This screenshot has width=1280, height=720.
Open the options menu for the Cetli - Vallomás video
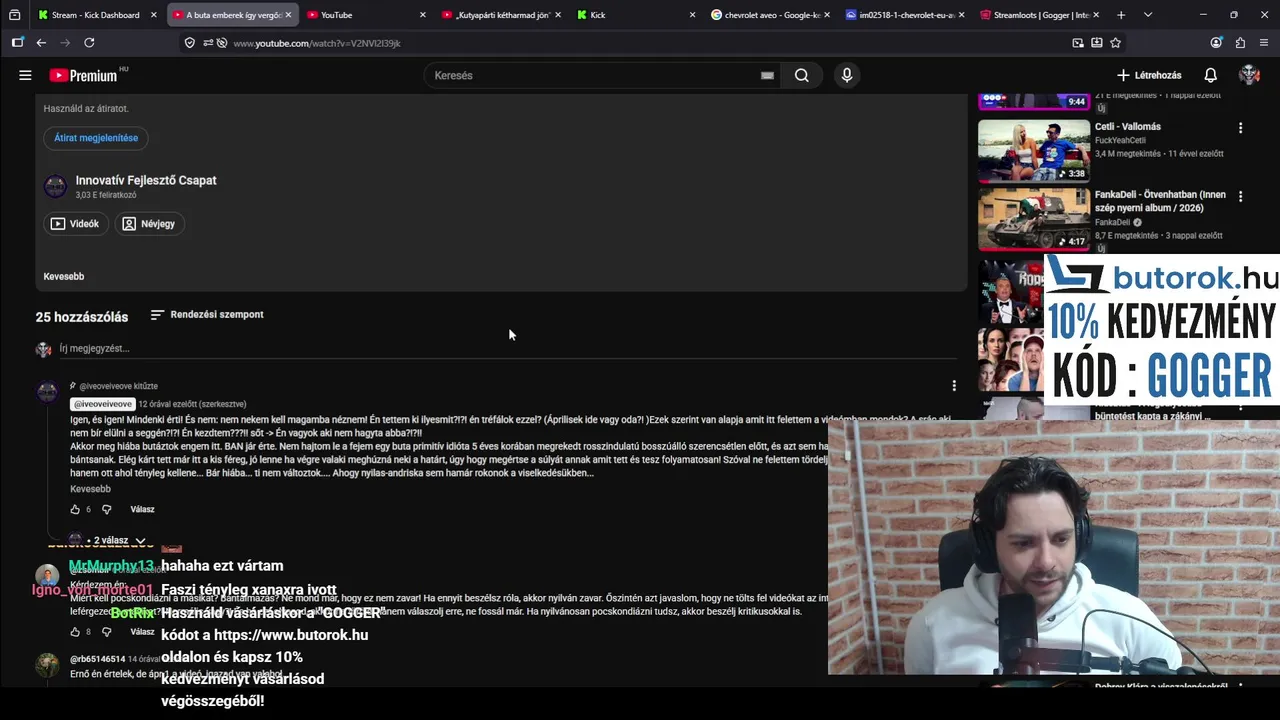click(x=1240, y=128)
